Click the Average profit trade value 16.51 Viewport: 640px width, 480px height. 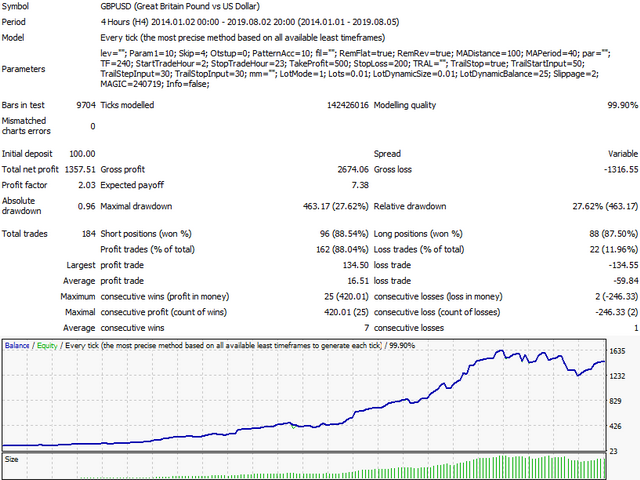tap(358, 281)
